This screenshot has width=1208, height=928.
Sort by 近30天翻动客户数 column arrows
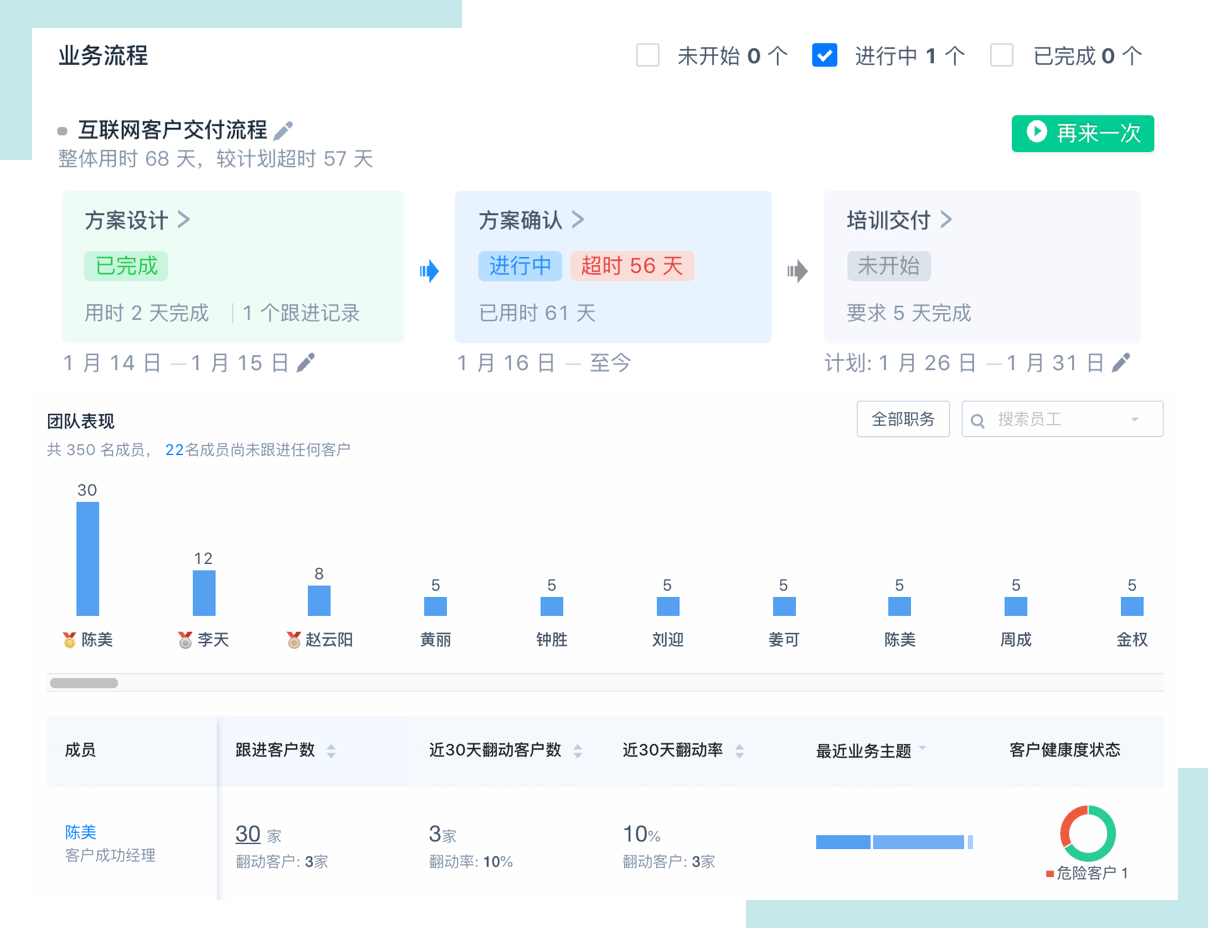[577, 751]
